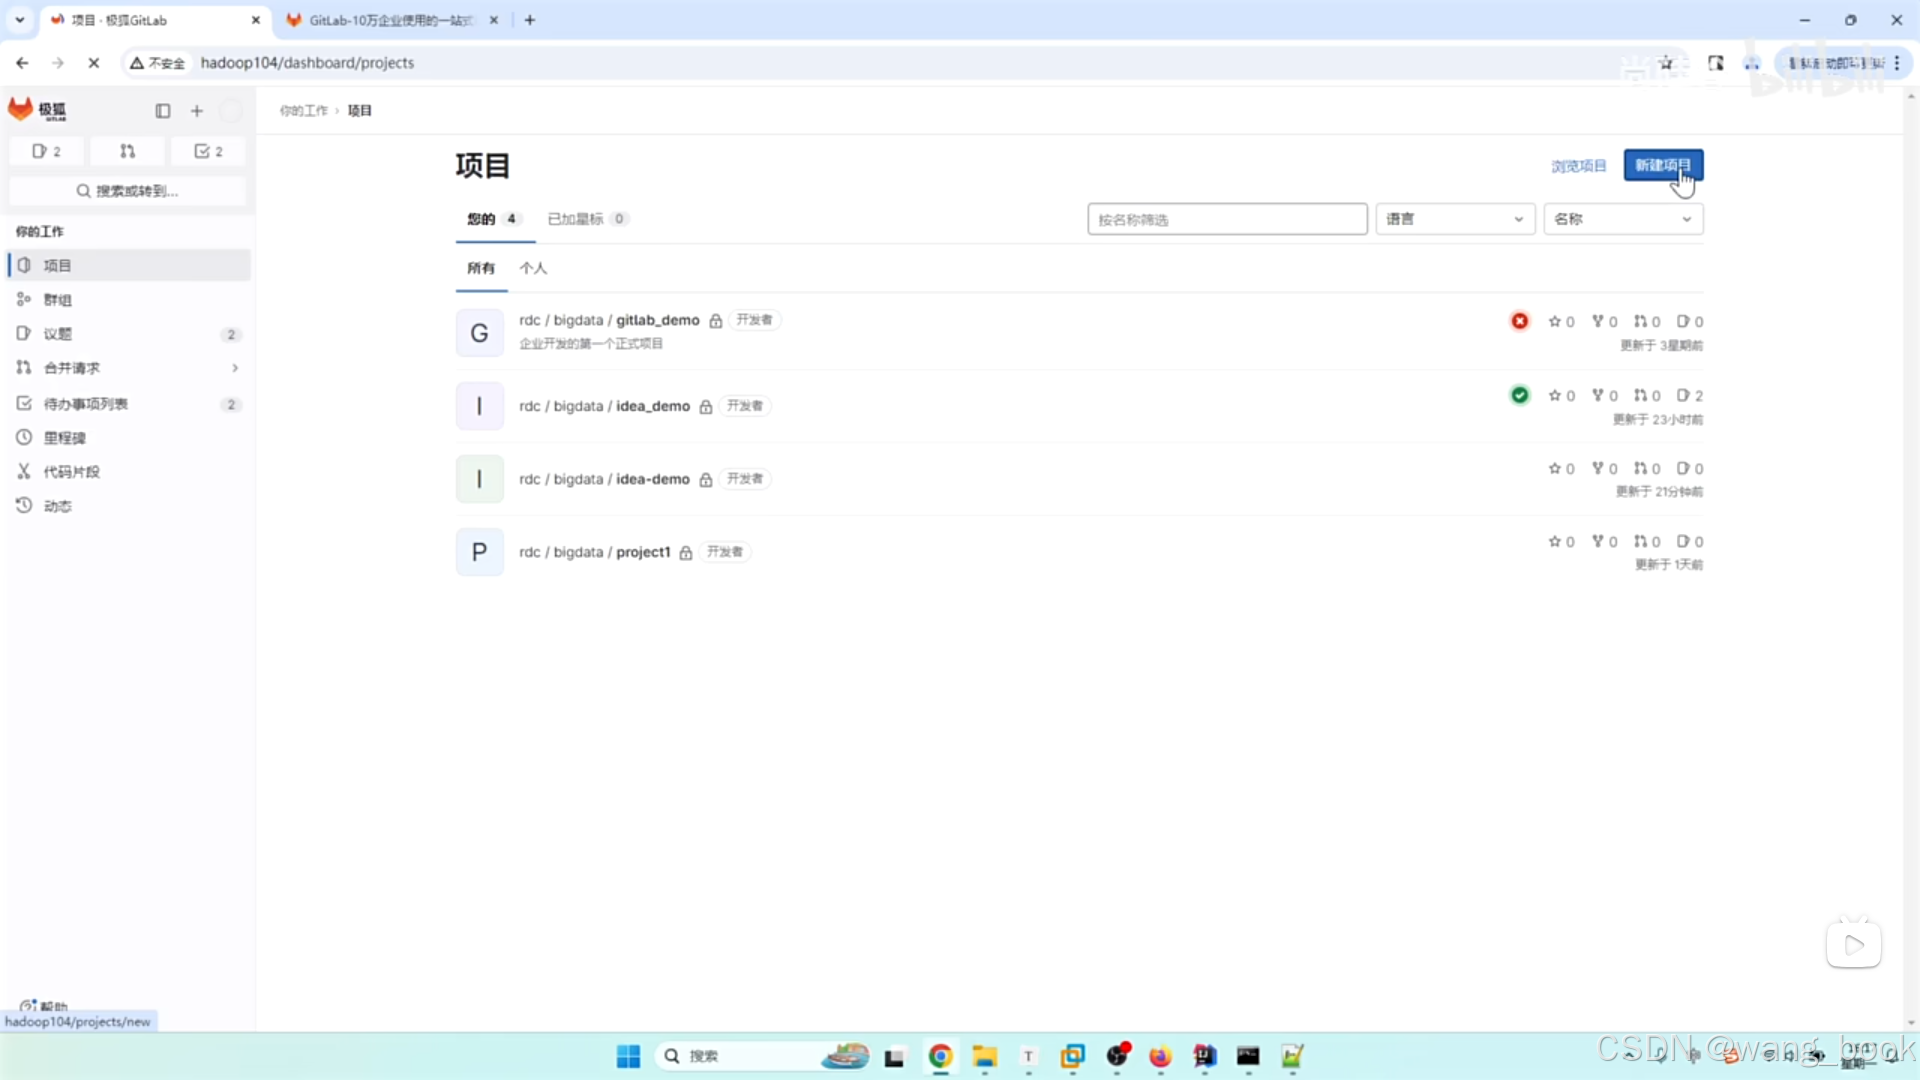1920x1080 pixels.
Task: Click the issues count of gitlab_demo
Action: coord(1690,321)
